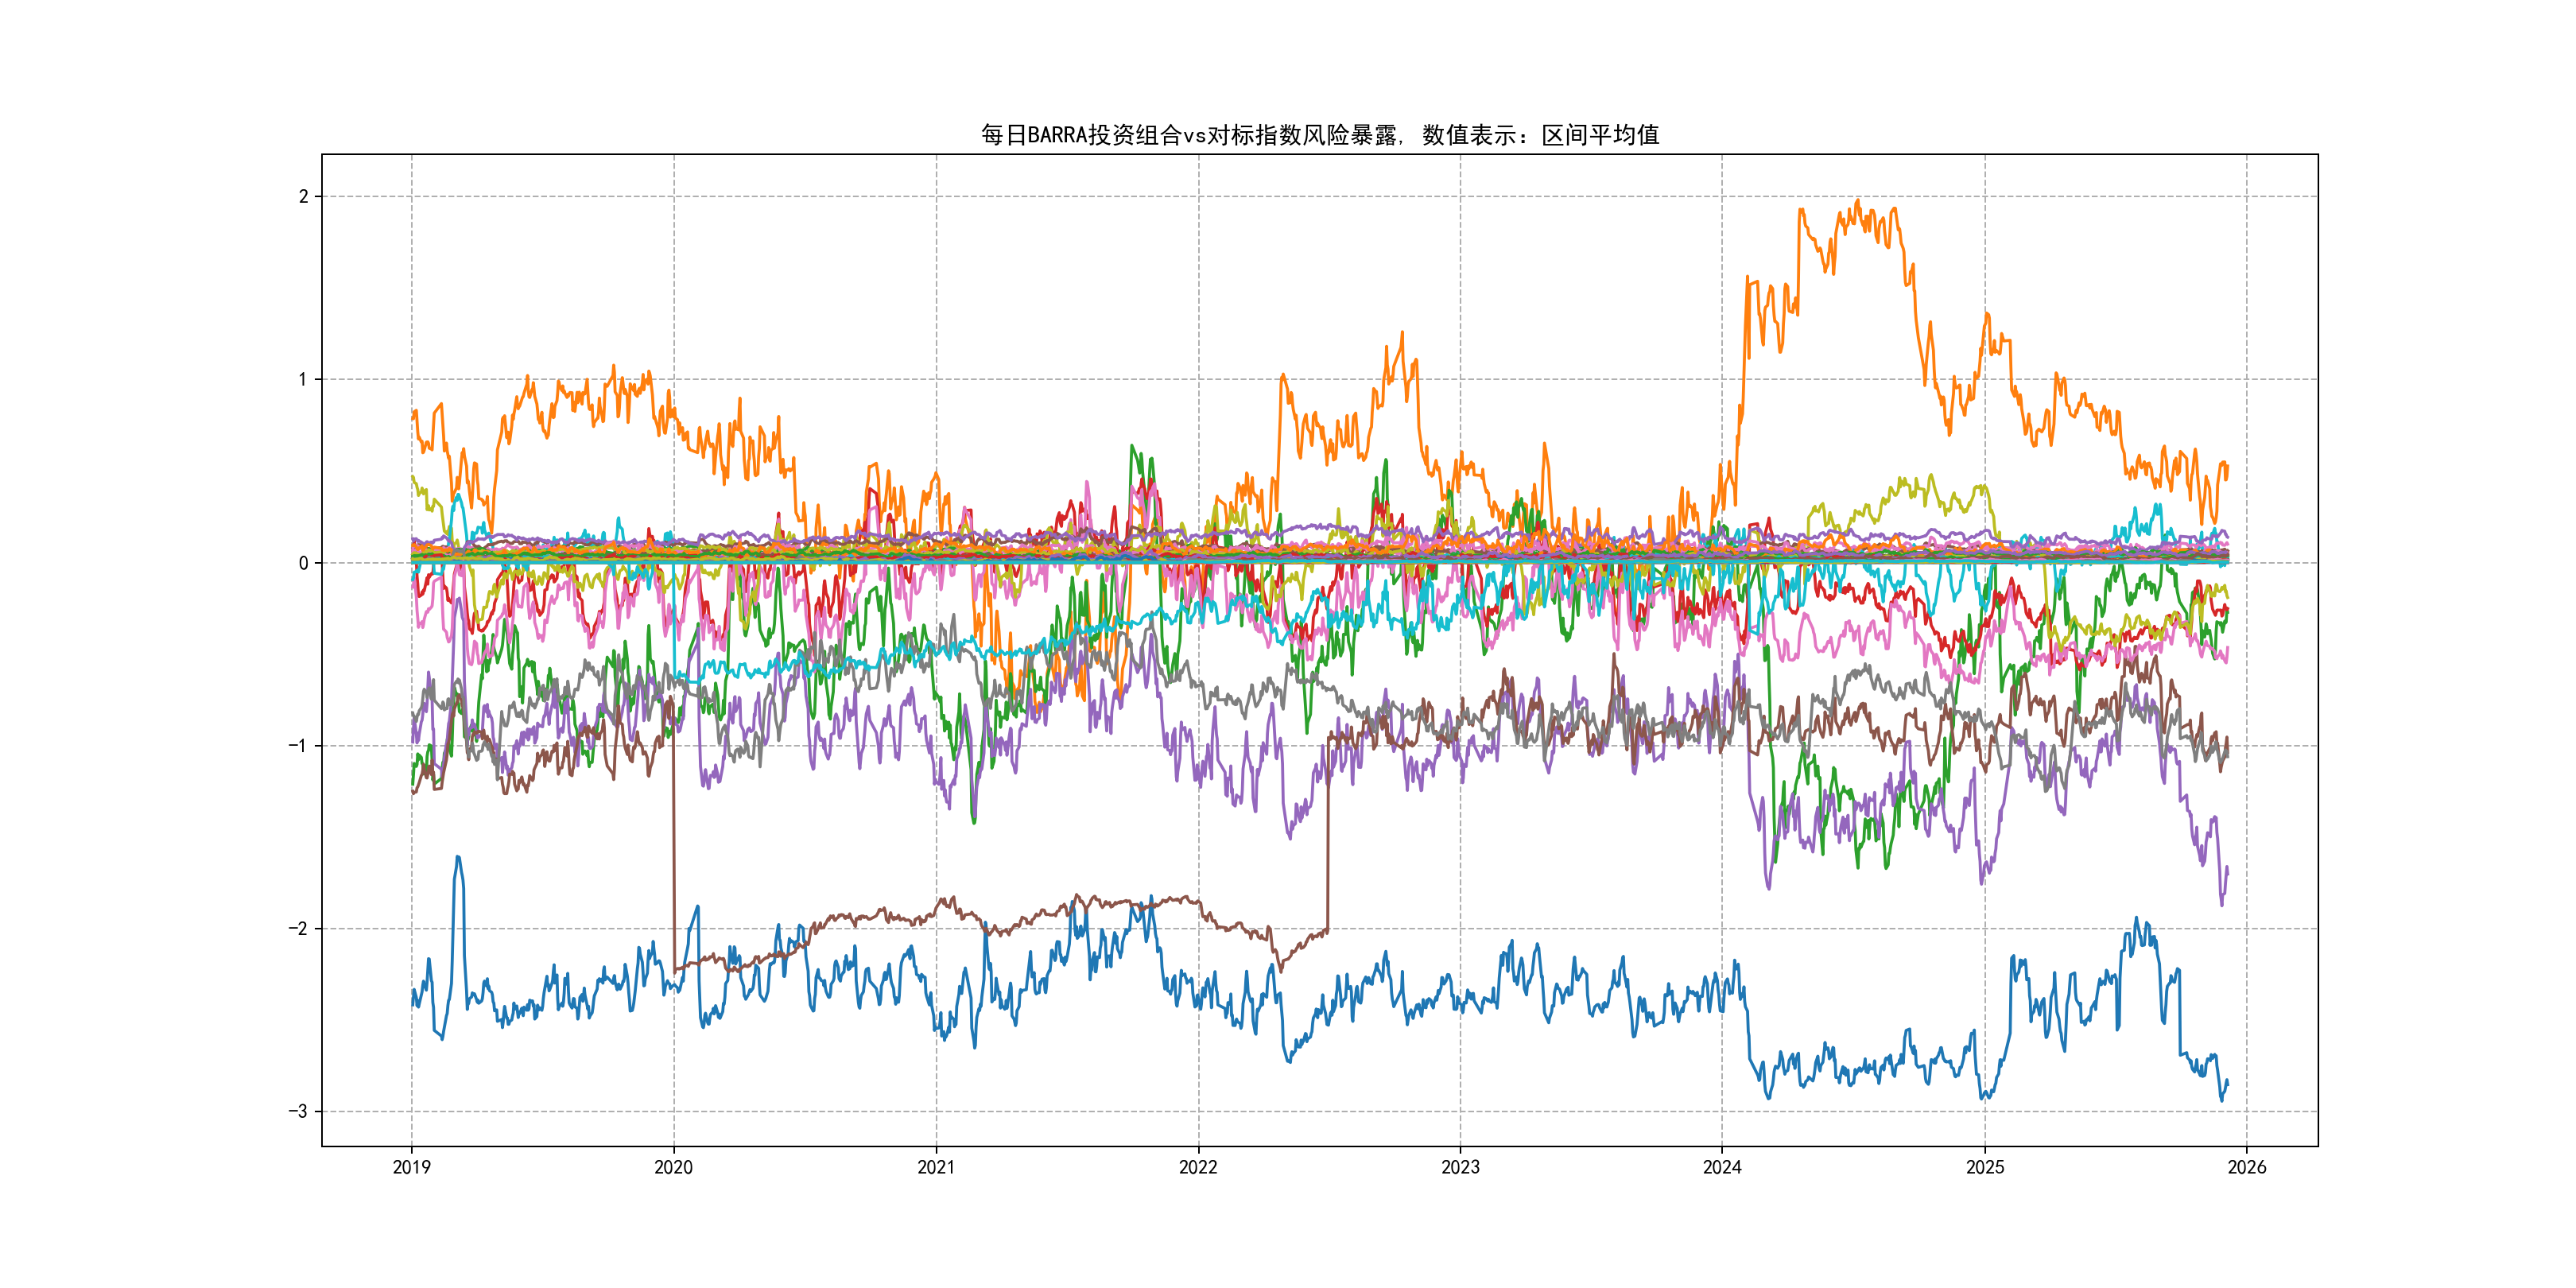
Task: Click the y-axis tick label 1
Action: coord(303,380)
